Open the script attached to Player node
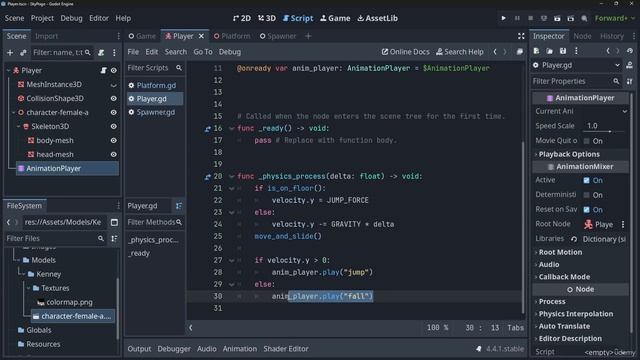Screen dimensions: 640x360 pos(103,71)
